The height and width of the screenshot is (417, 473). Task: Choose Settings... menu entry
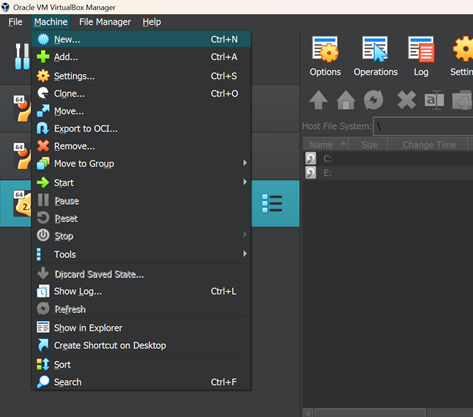click(x=141, y=76)
